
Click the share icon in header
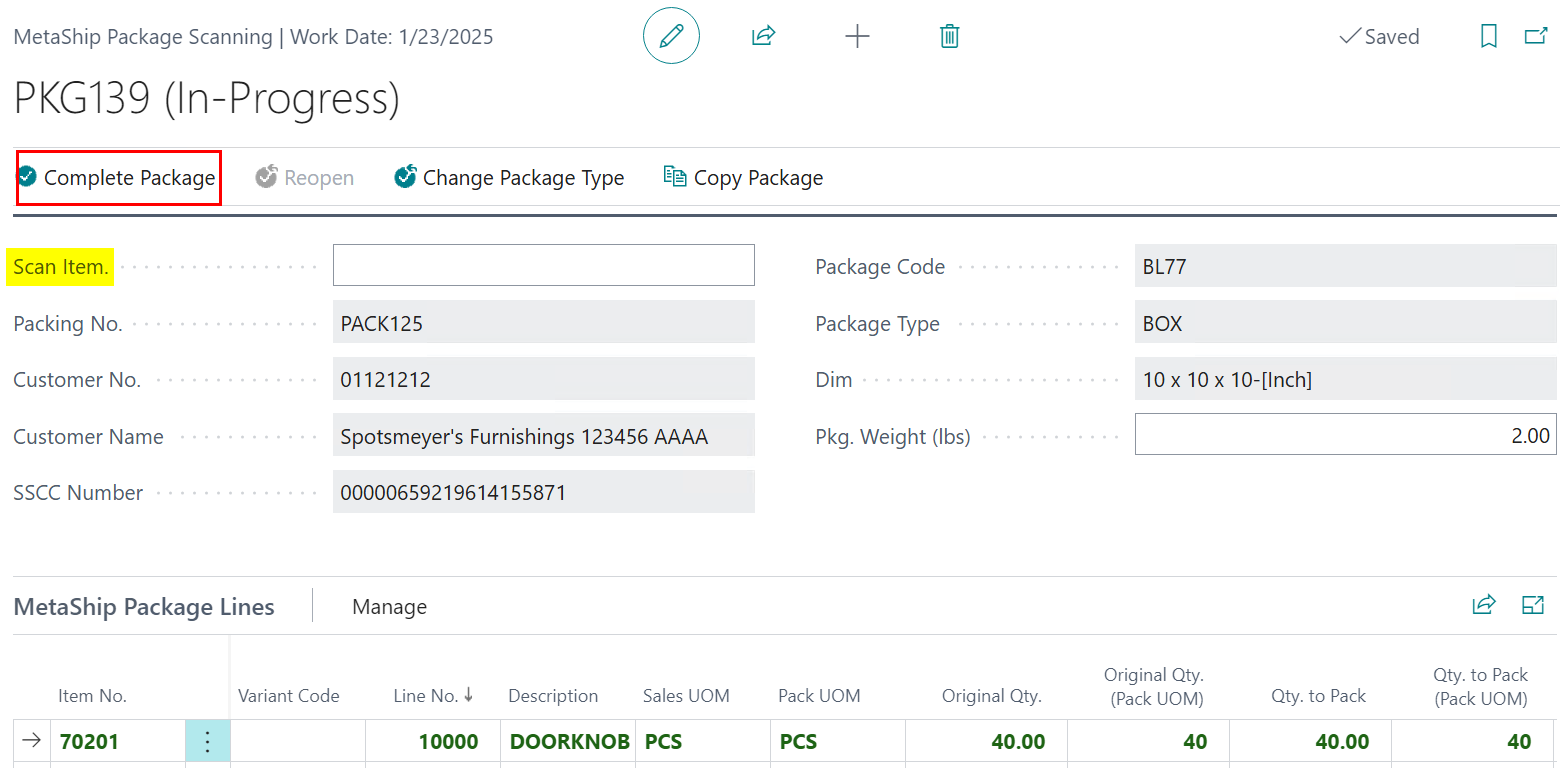(x=764, y=36)
